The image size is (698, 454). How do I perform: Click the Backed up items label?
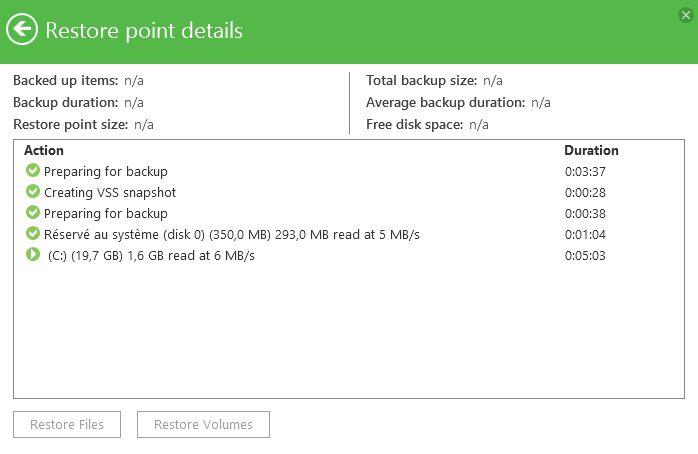66,81
